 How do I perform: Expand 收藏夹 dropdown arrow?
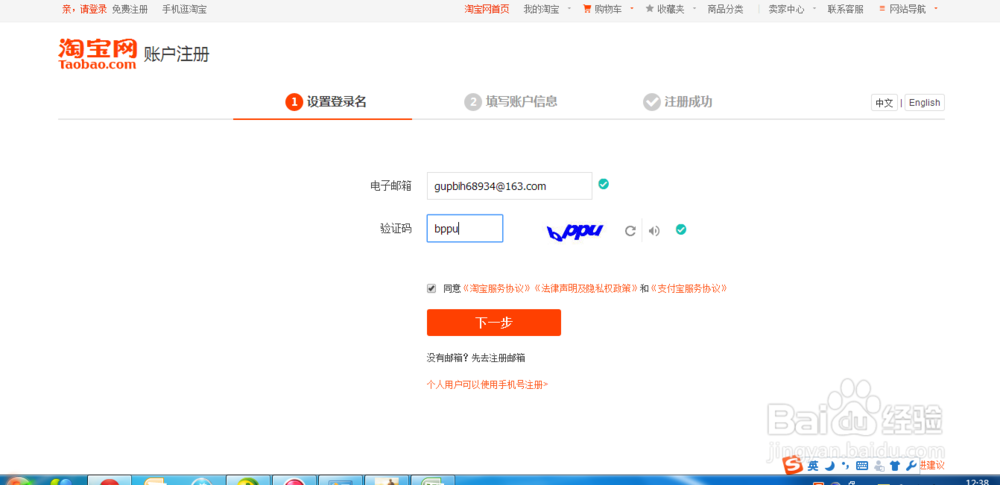tap(694, 9)
